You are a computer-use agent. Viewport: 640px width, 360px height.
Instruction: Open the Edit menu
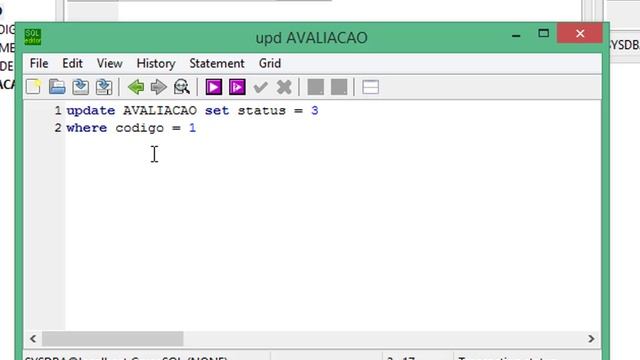tap(73, 64)
